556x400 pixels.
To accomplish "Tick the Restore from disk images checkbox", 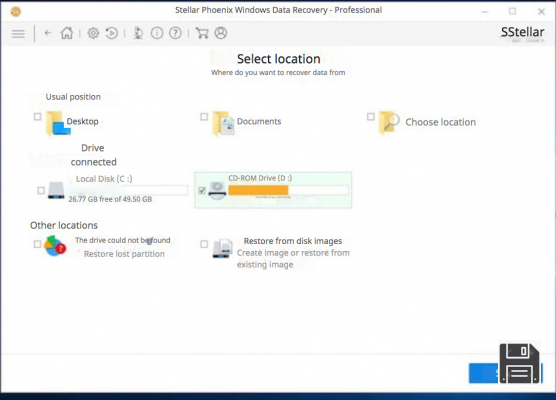I will point(204,244).
